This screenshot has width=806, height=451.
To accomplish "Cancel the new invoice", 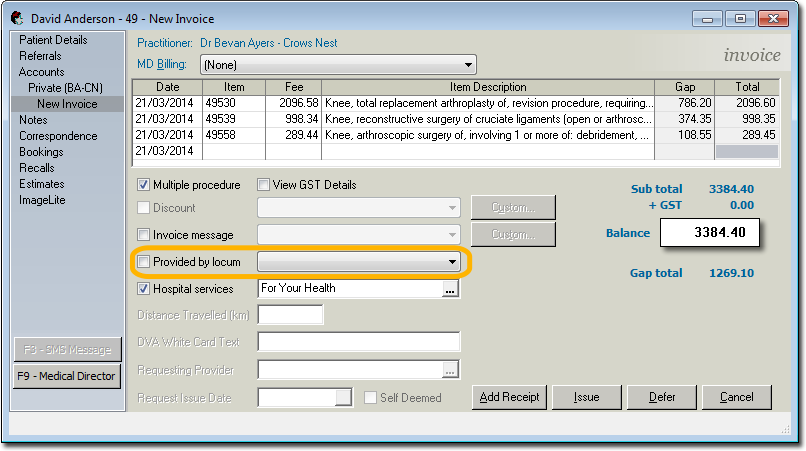I will pyautogui.click(x=736, y=397).
